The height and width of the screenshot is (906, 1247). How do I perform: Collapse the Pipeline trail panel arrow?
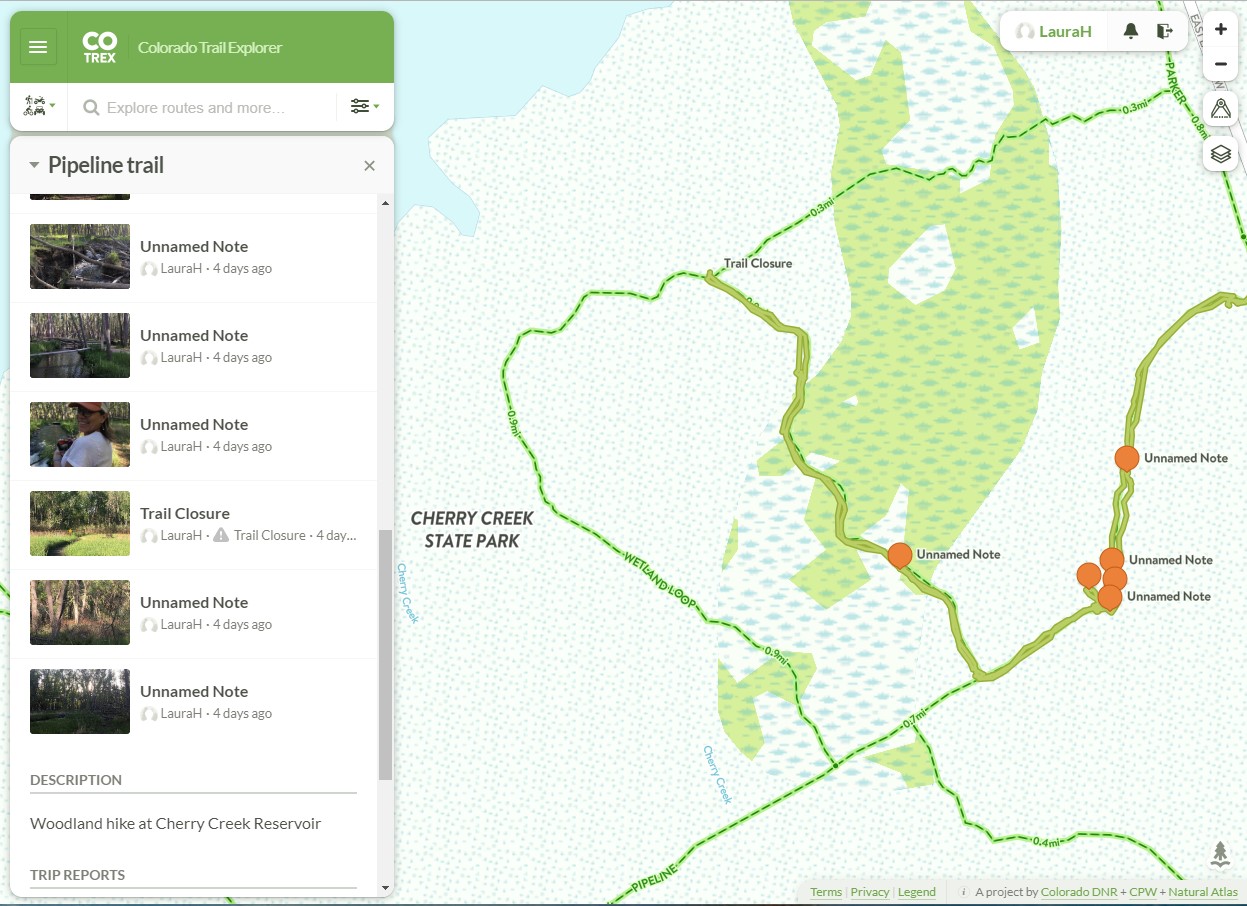pos(34,165)
